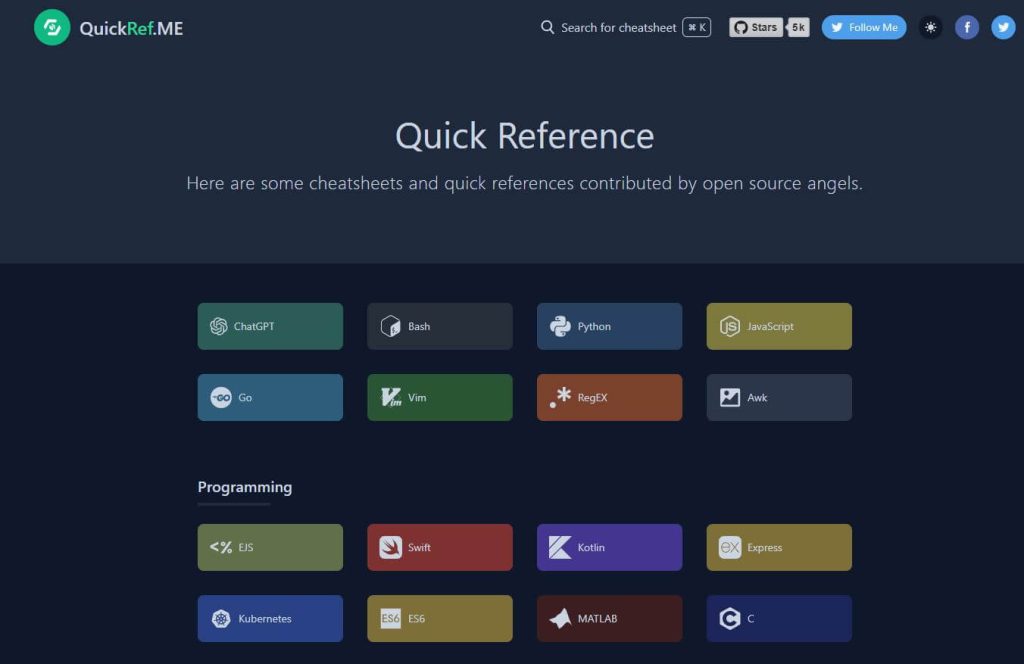Open the Swift cheatsheet

[439, 547]
